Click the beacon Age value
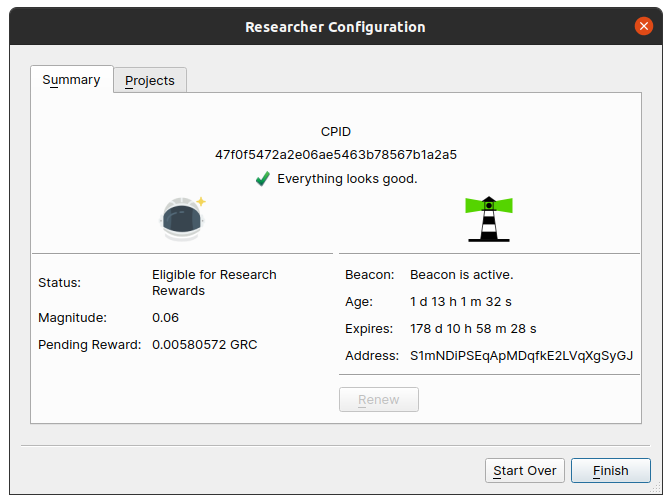Image resolution: width=672 pixels, height=504 pixels. click(461, 302)
